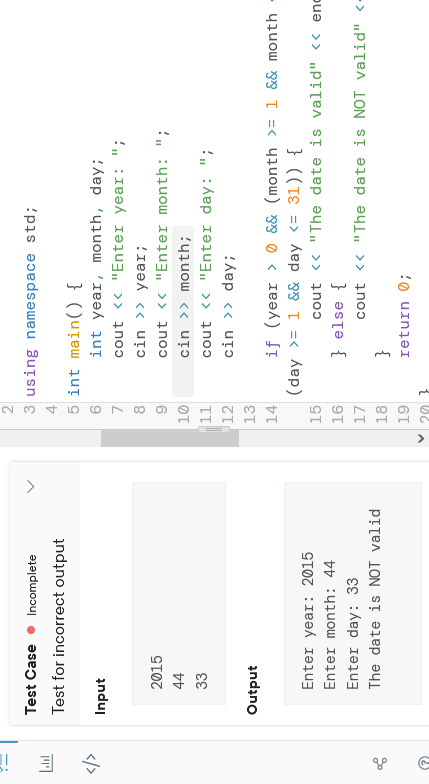Click the "Enter day: " cout line
This screenshot has width=429, height=784.
pyautogui.click(x=206, y=254)
